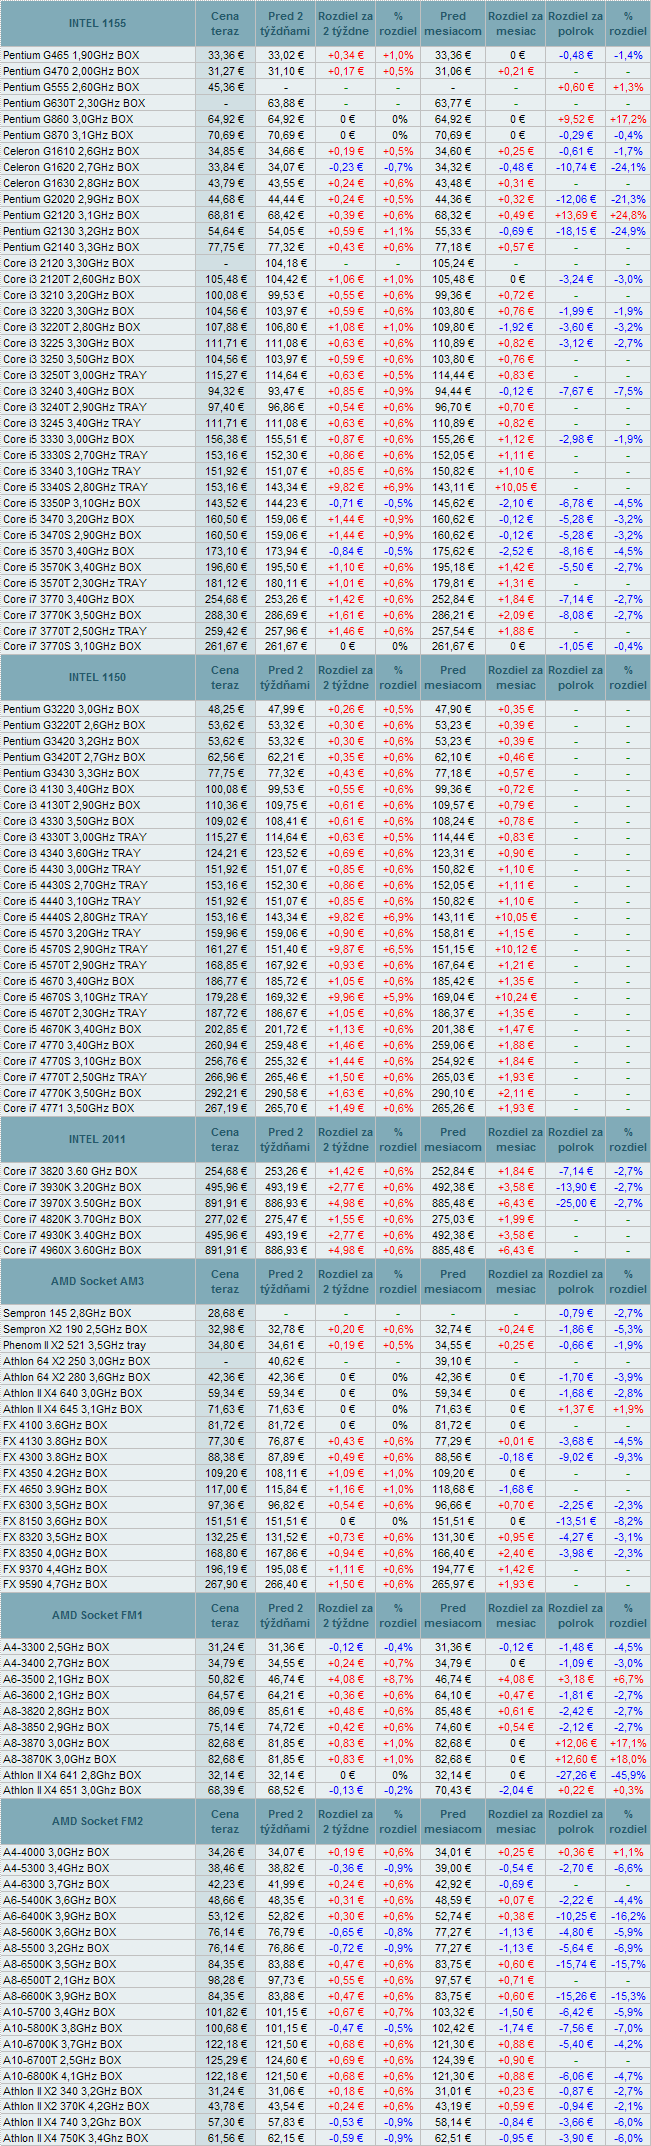Click Rozdiel za polrok header in AMD Socket AM3 table
The image size is (651, 2146).
[576, 1281]
